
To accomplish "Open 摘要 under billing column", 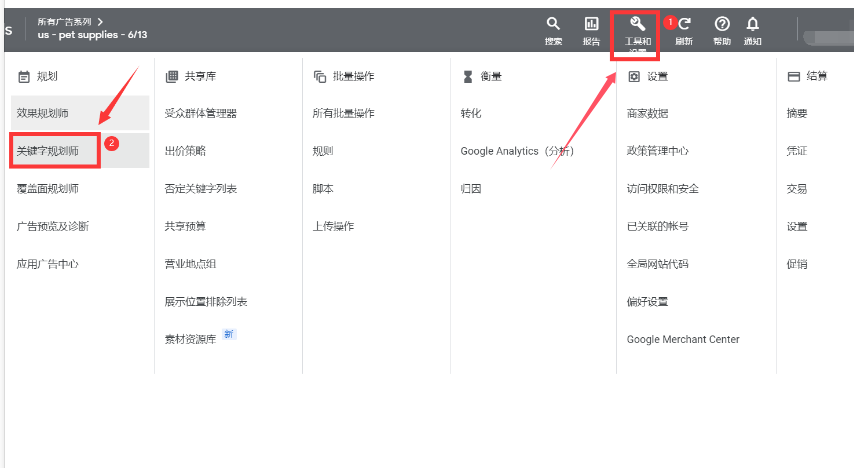I will tap(797, 113).
